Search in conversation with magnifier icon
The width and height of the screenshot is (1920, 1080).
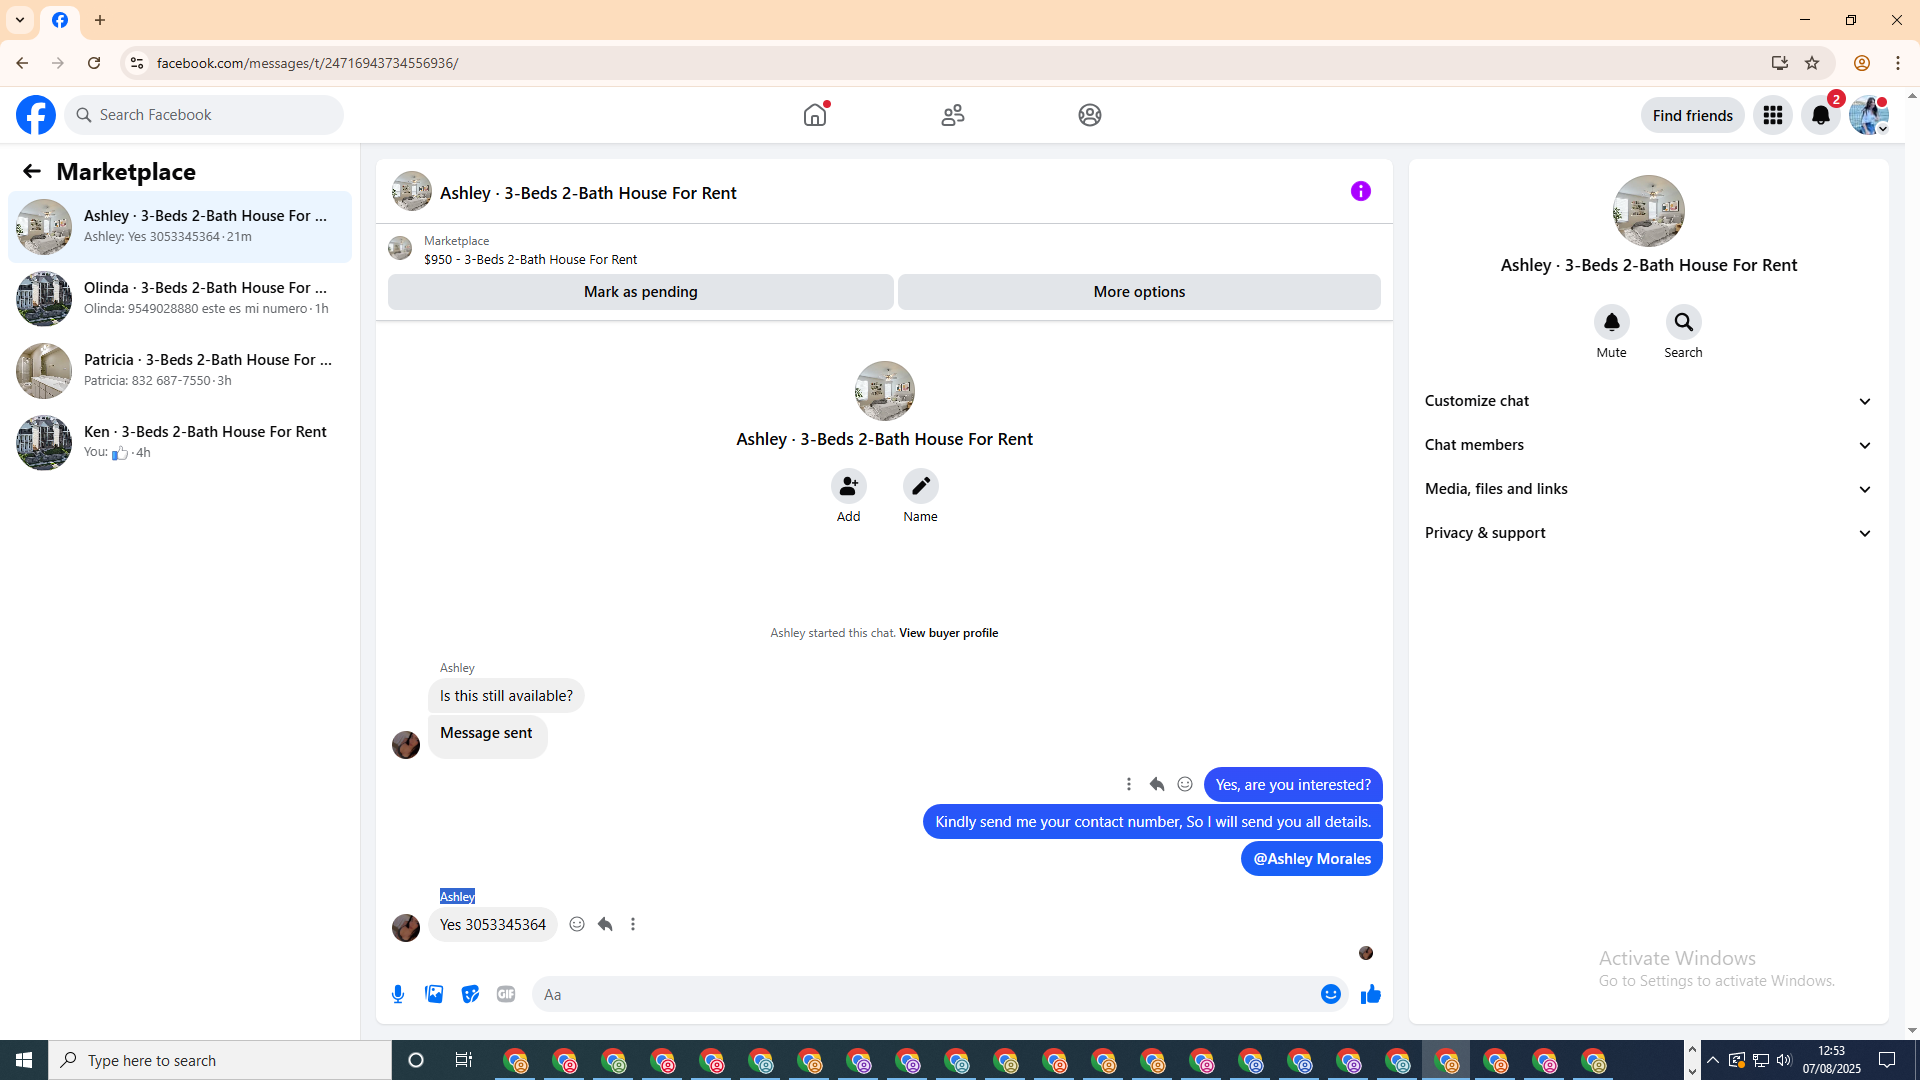pyautogui.click(x=1683, y=322)
